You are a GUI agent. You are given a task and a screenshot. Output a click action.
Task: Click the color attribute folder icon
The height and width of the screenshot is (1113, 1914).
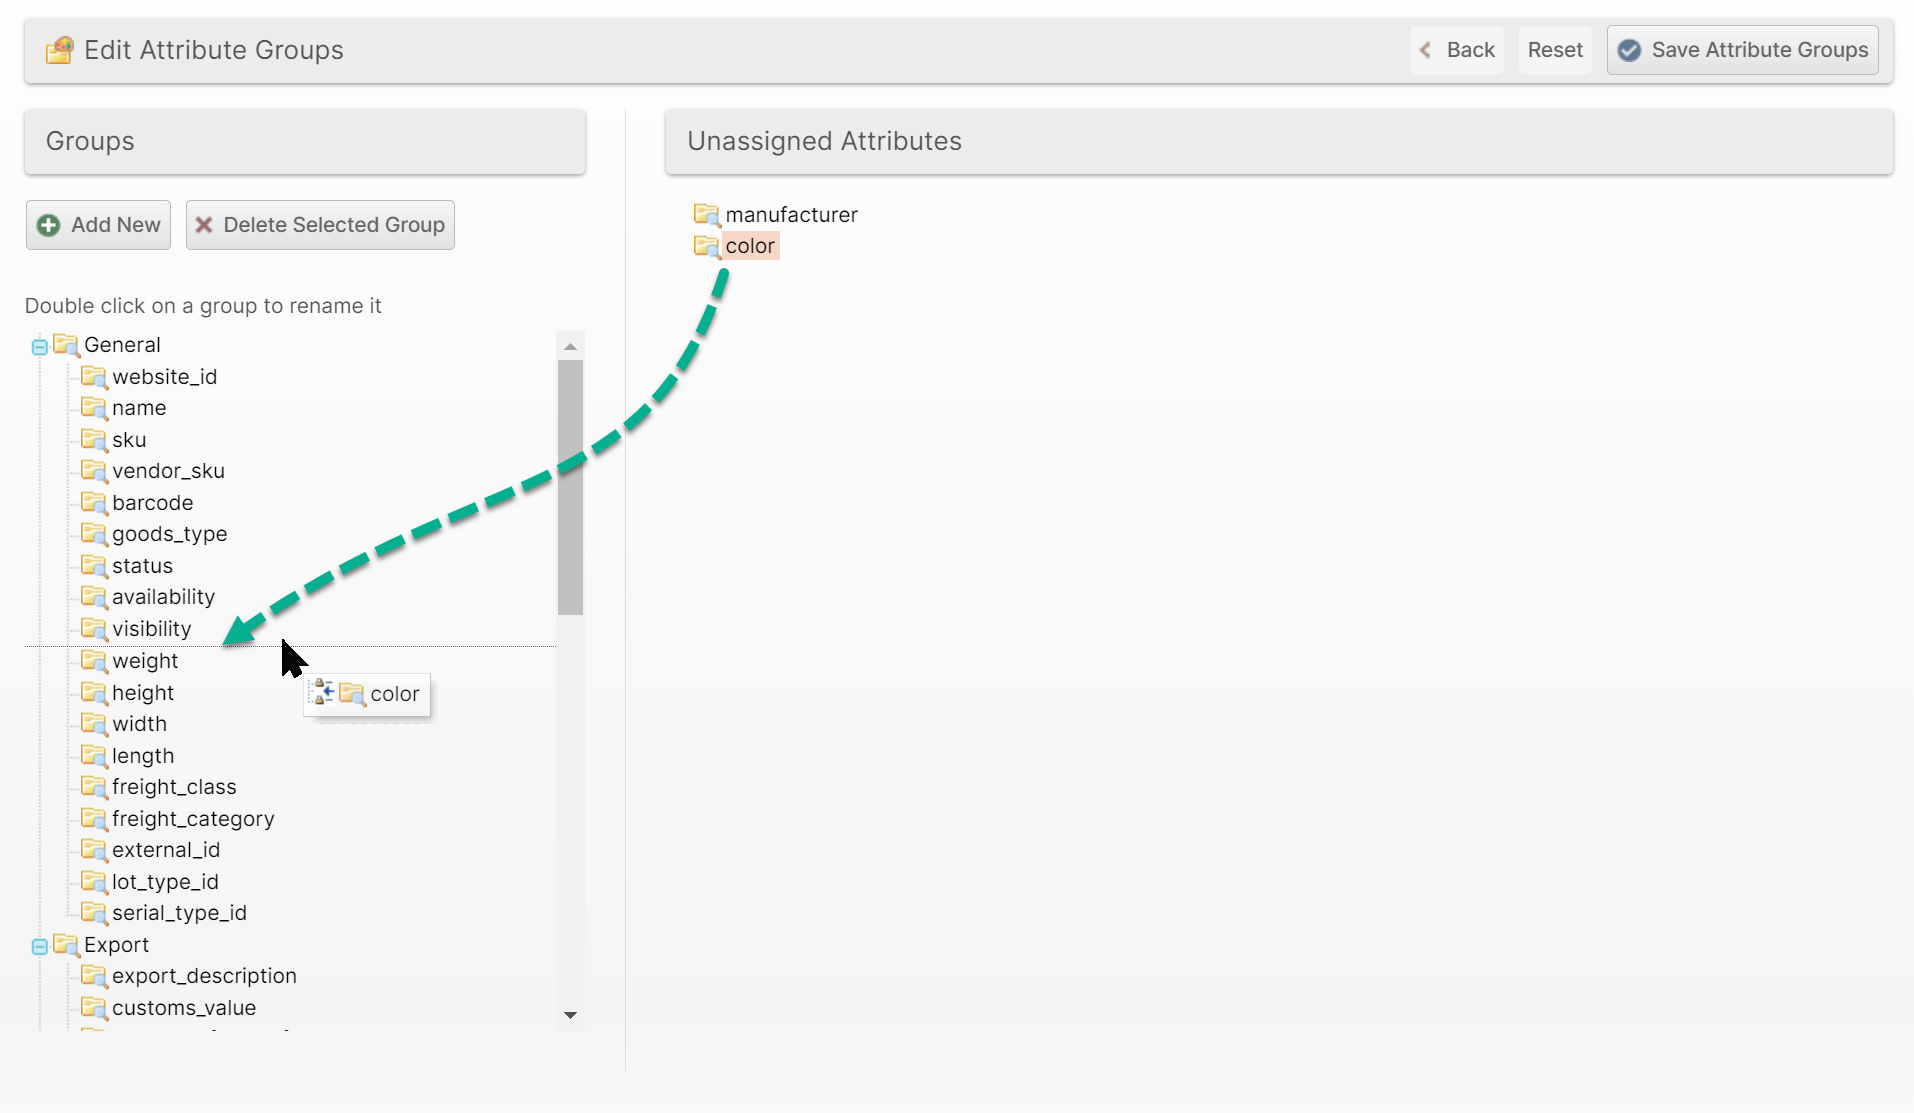click(706, 246)
